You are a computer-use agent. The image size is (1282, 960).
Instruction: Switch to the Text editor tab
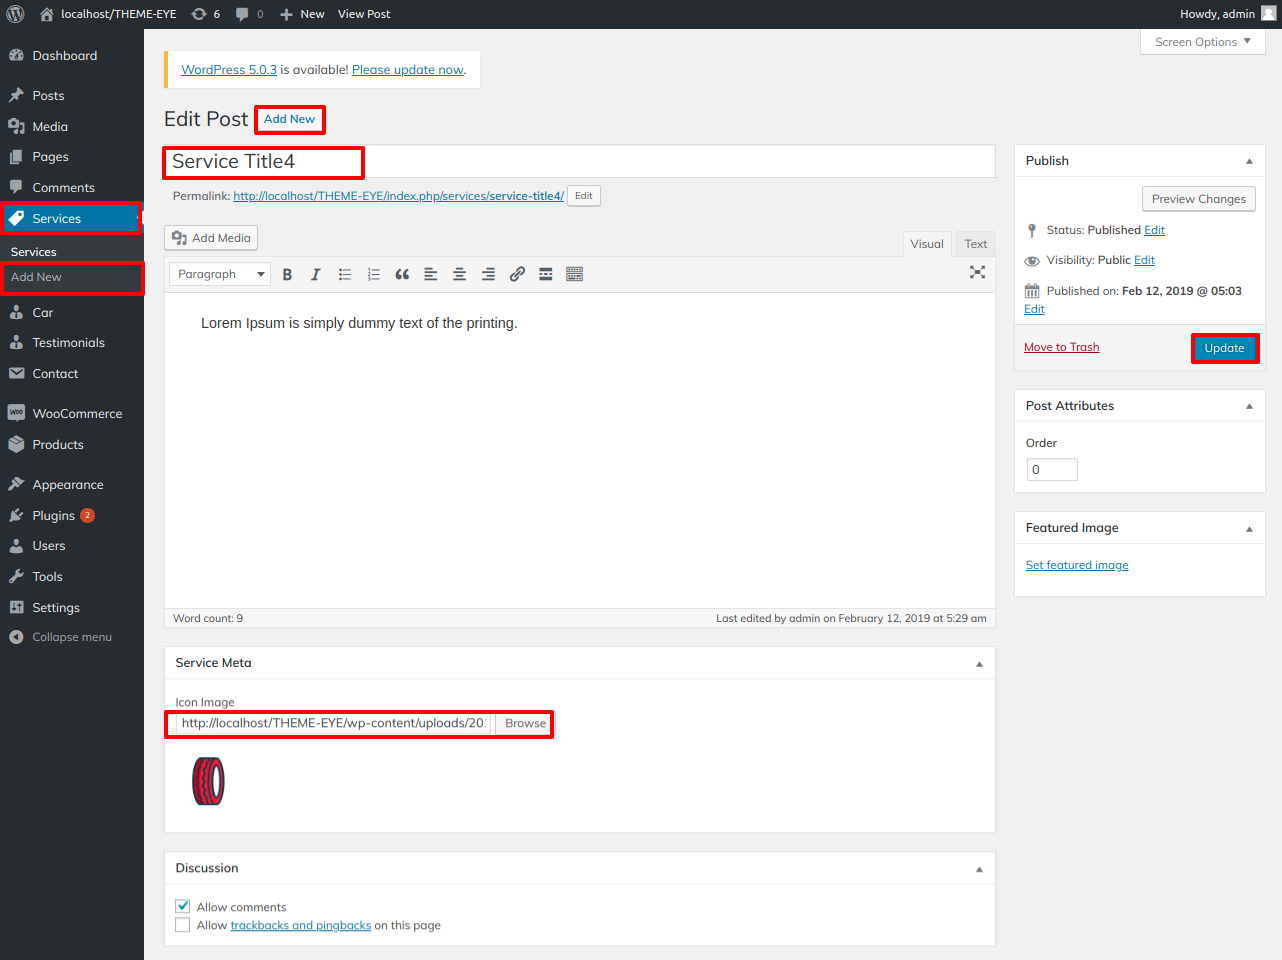(975, 244)
